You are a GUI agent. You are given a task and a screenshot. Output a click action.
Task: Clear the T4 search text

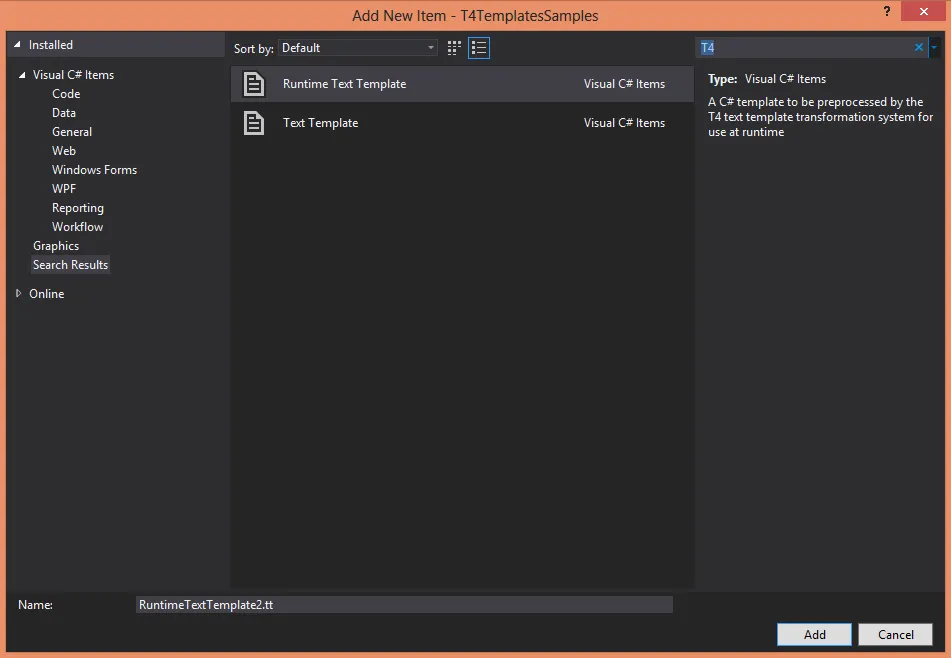click(x=919, y=47)
